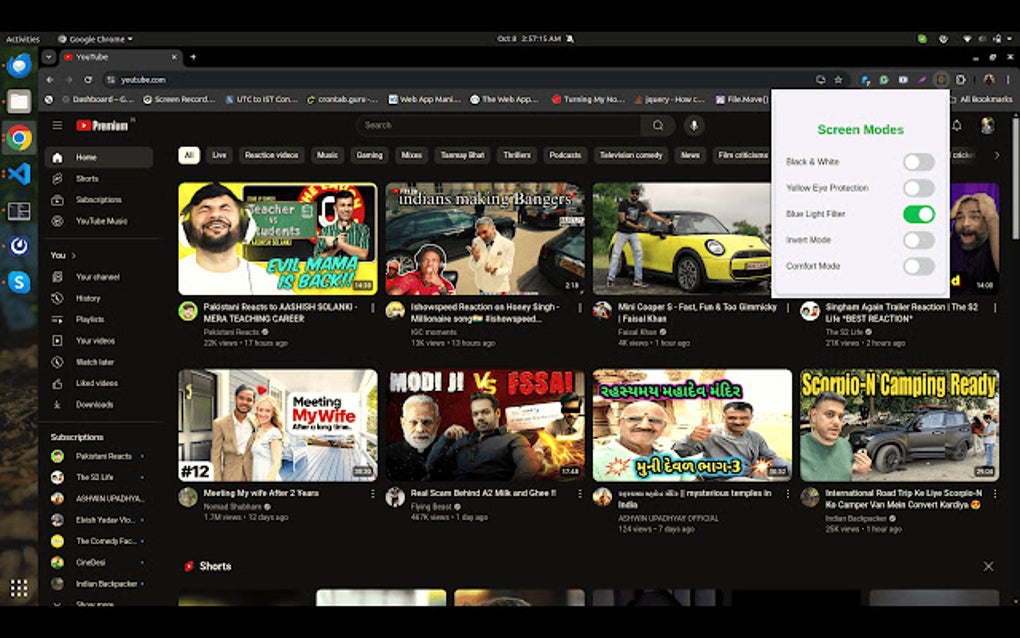Screen dimensions: 1020x638
Task: Click the YouTube search input field
Action: 500,126
